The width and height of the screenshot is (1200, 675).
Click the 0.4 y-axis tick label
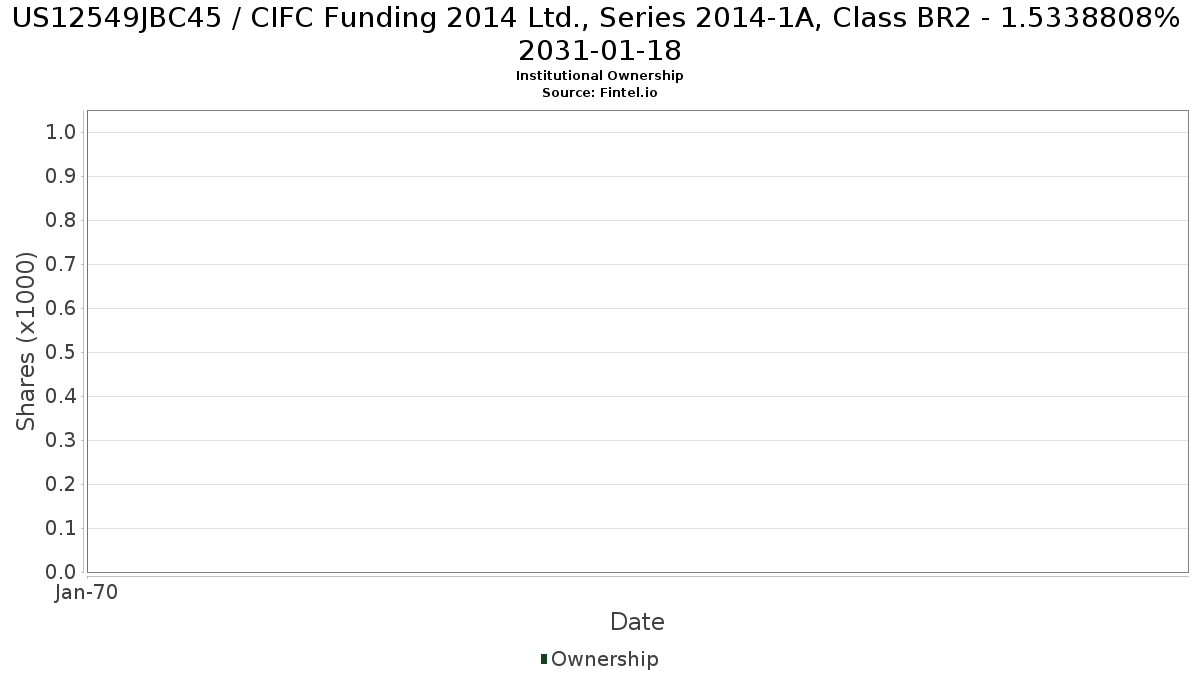point(61,397)
